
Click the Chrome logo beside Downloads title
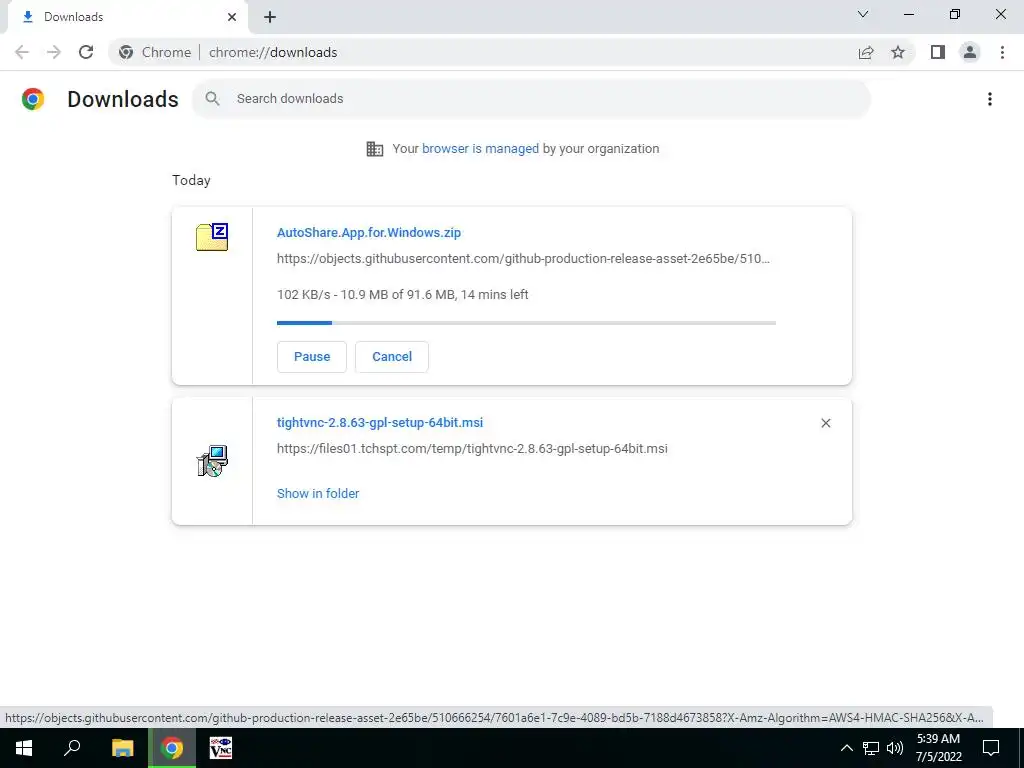point(33,99)
